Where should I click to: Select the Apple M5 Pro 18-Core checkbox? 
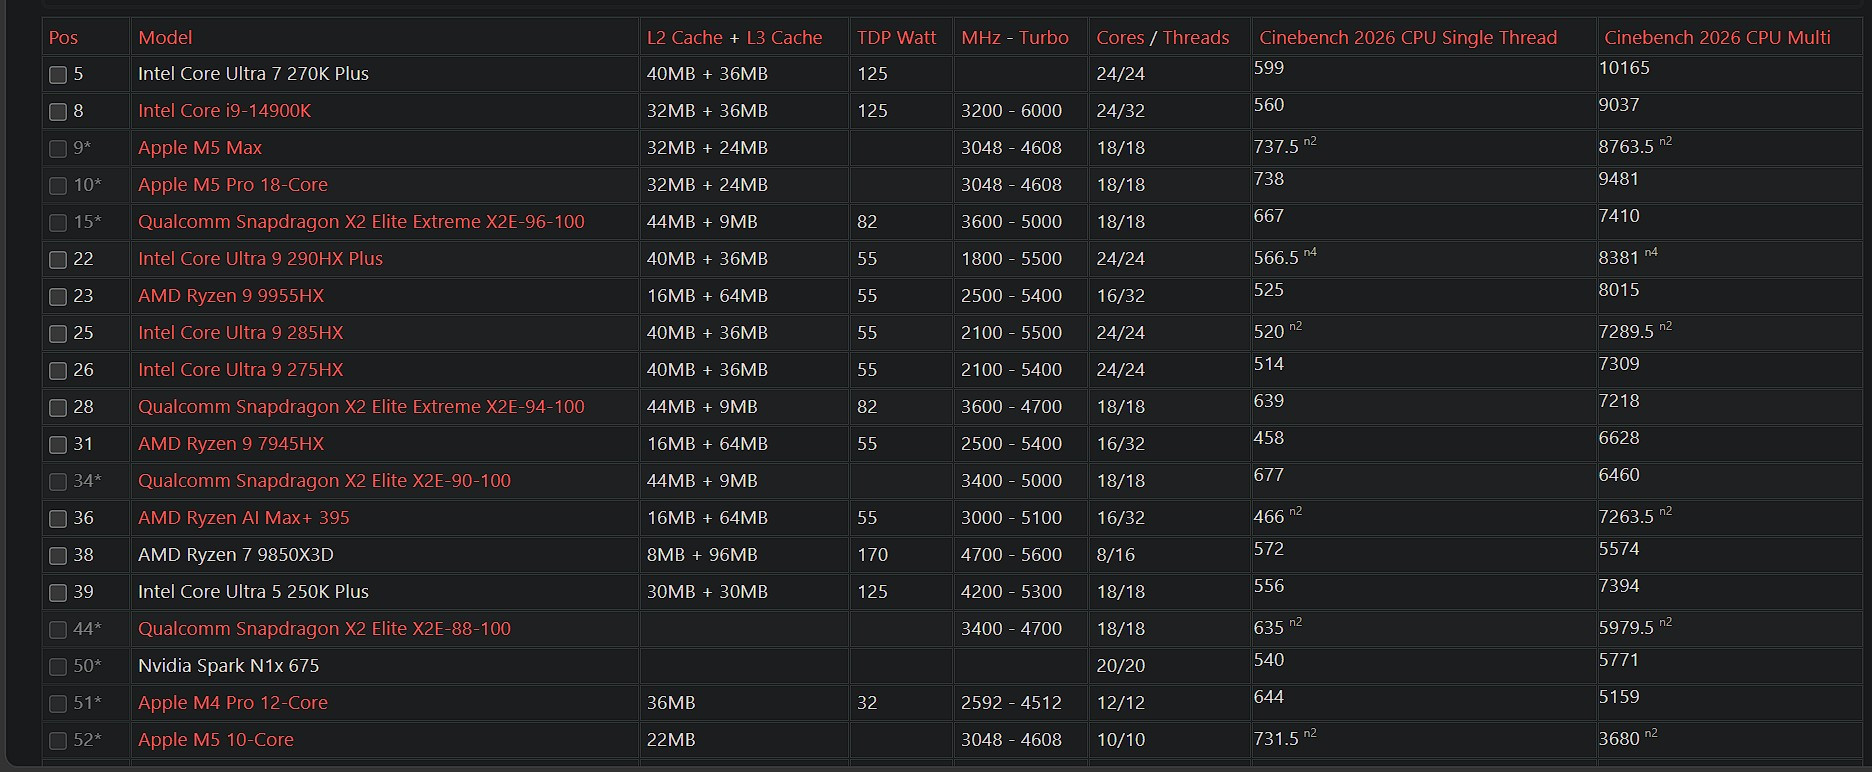[58, 186]
